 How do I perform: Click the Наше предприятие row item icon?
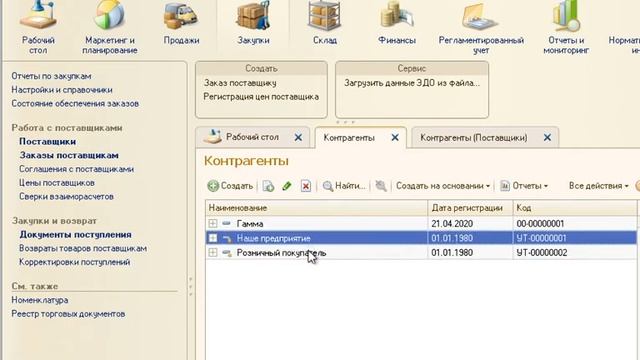click(x=227, y=239)
